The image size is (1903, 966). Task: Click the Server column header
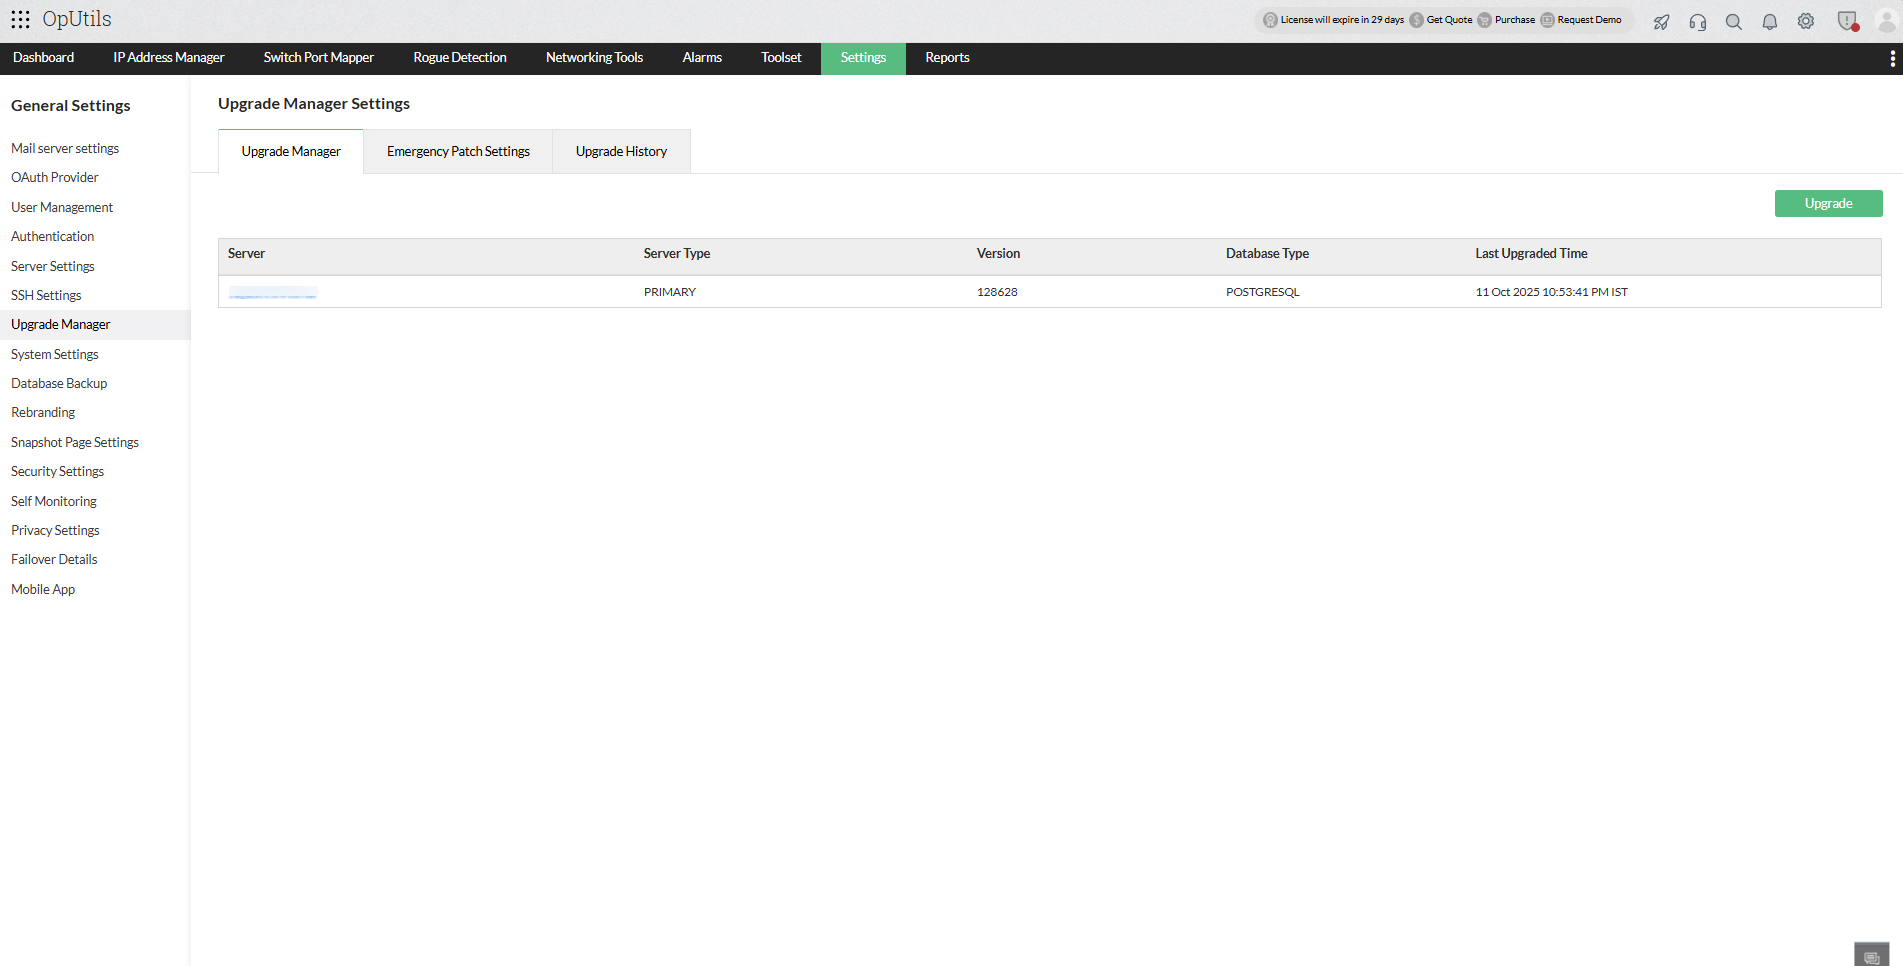pos(246,254)
